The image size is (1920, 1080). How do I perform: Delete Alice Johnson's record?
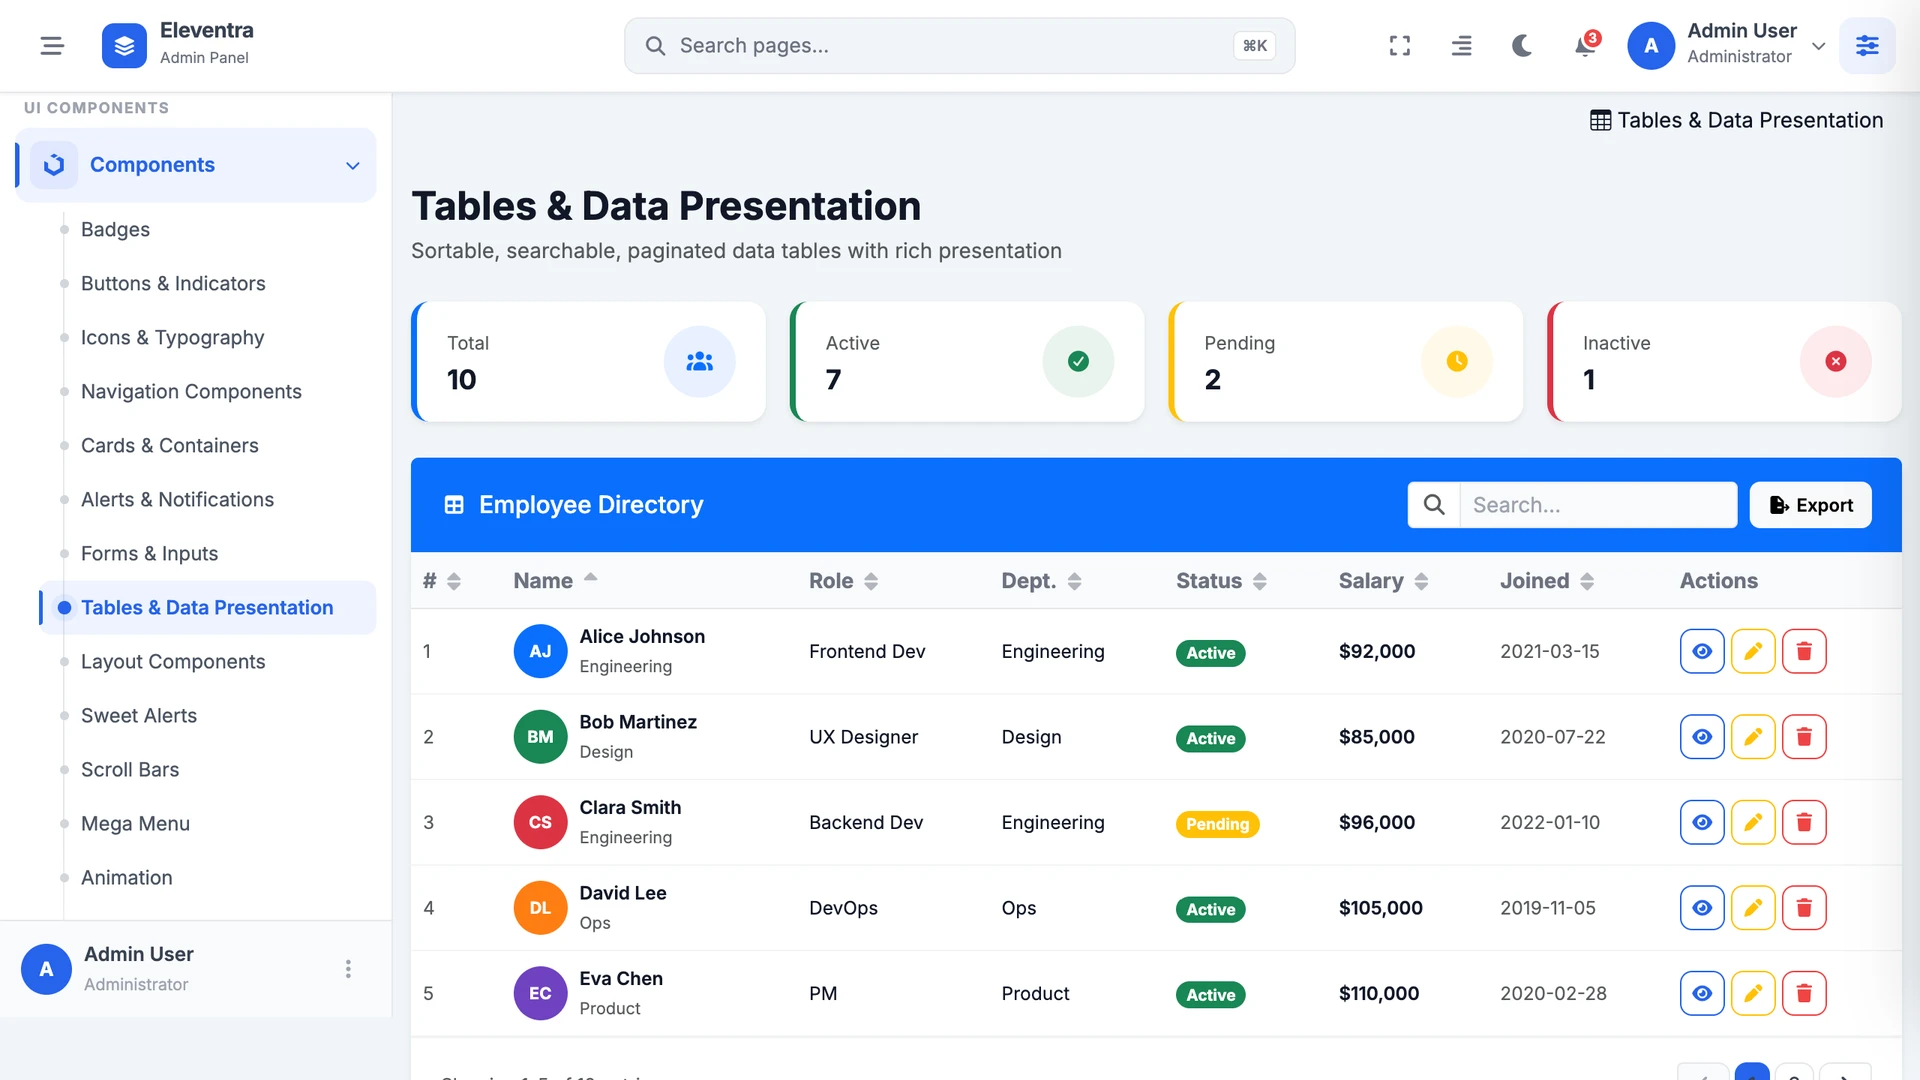click(x=1804, y=651)
